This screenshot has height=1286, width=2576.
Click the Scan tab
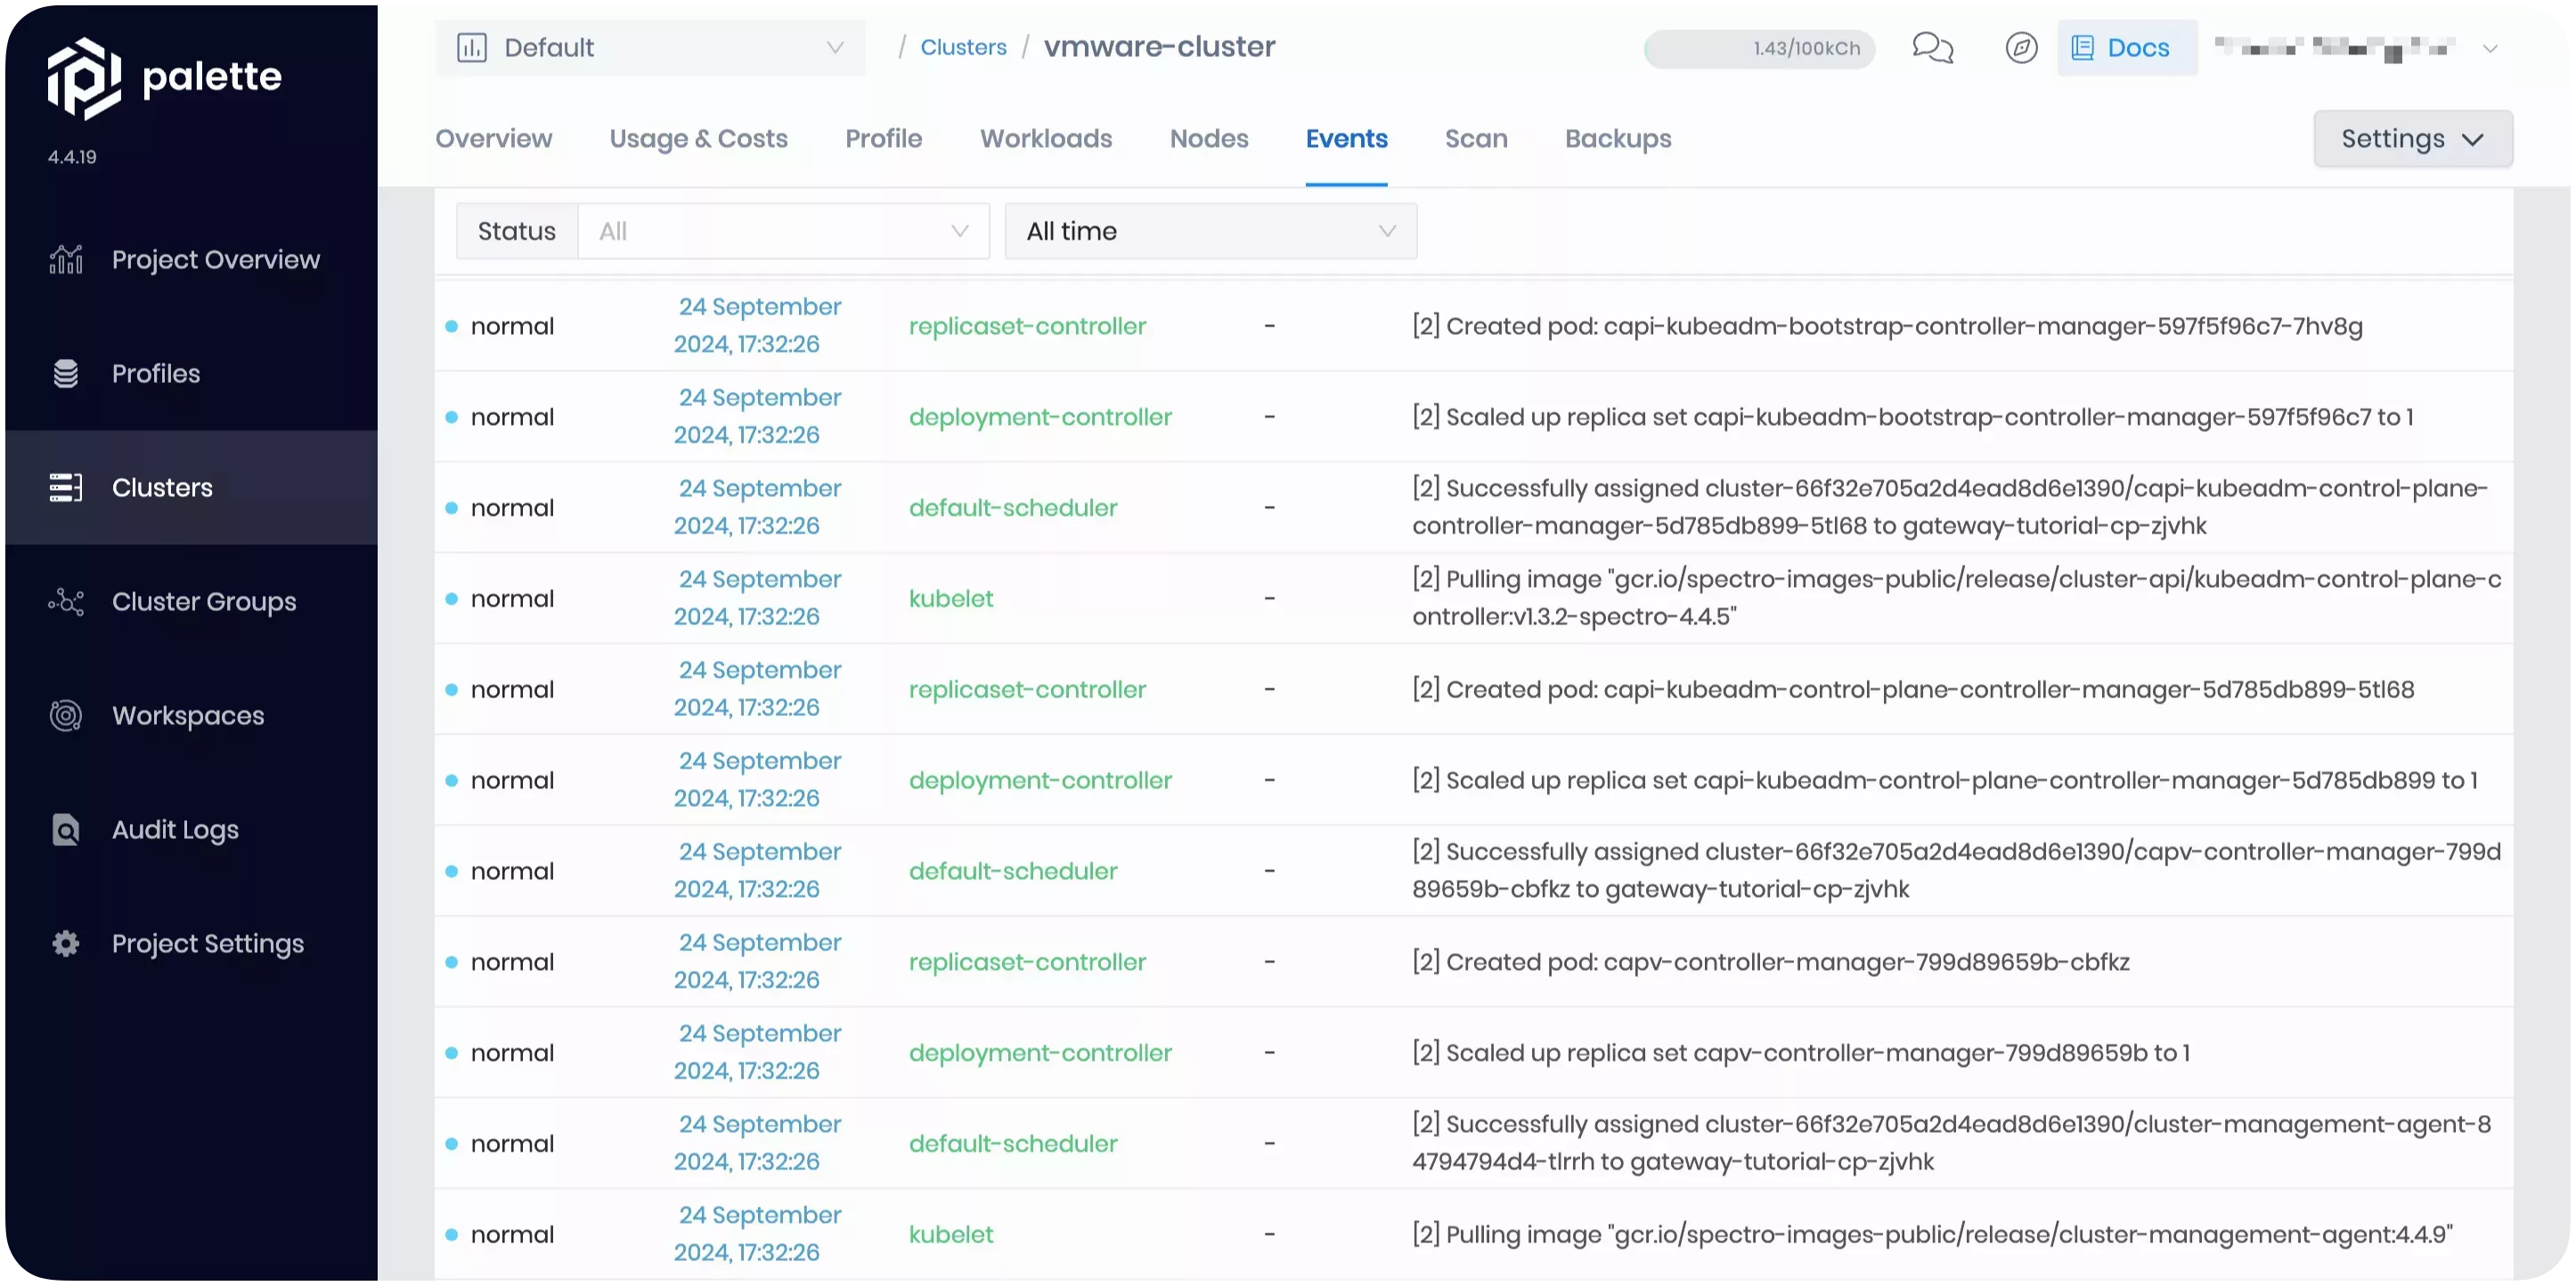pyautogui.click(x=1475, y=140)
